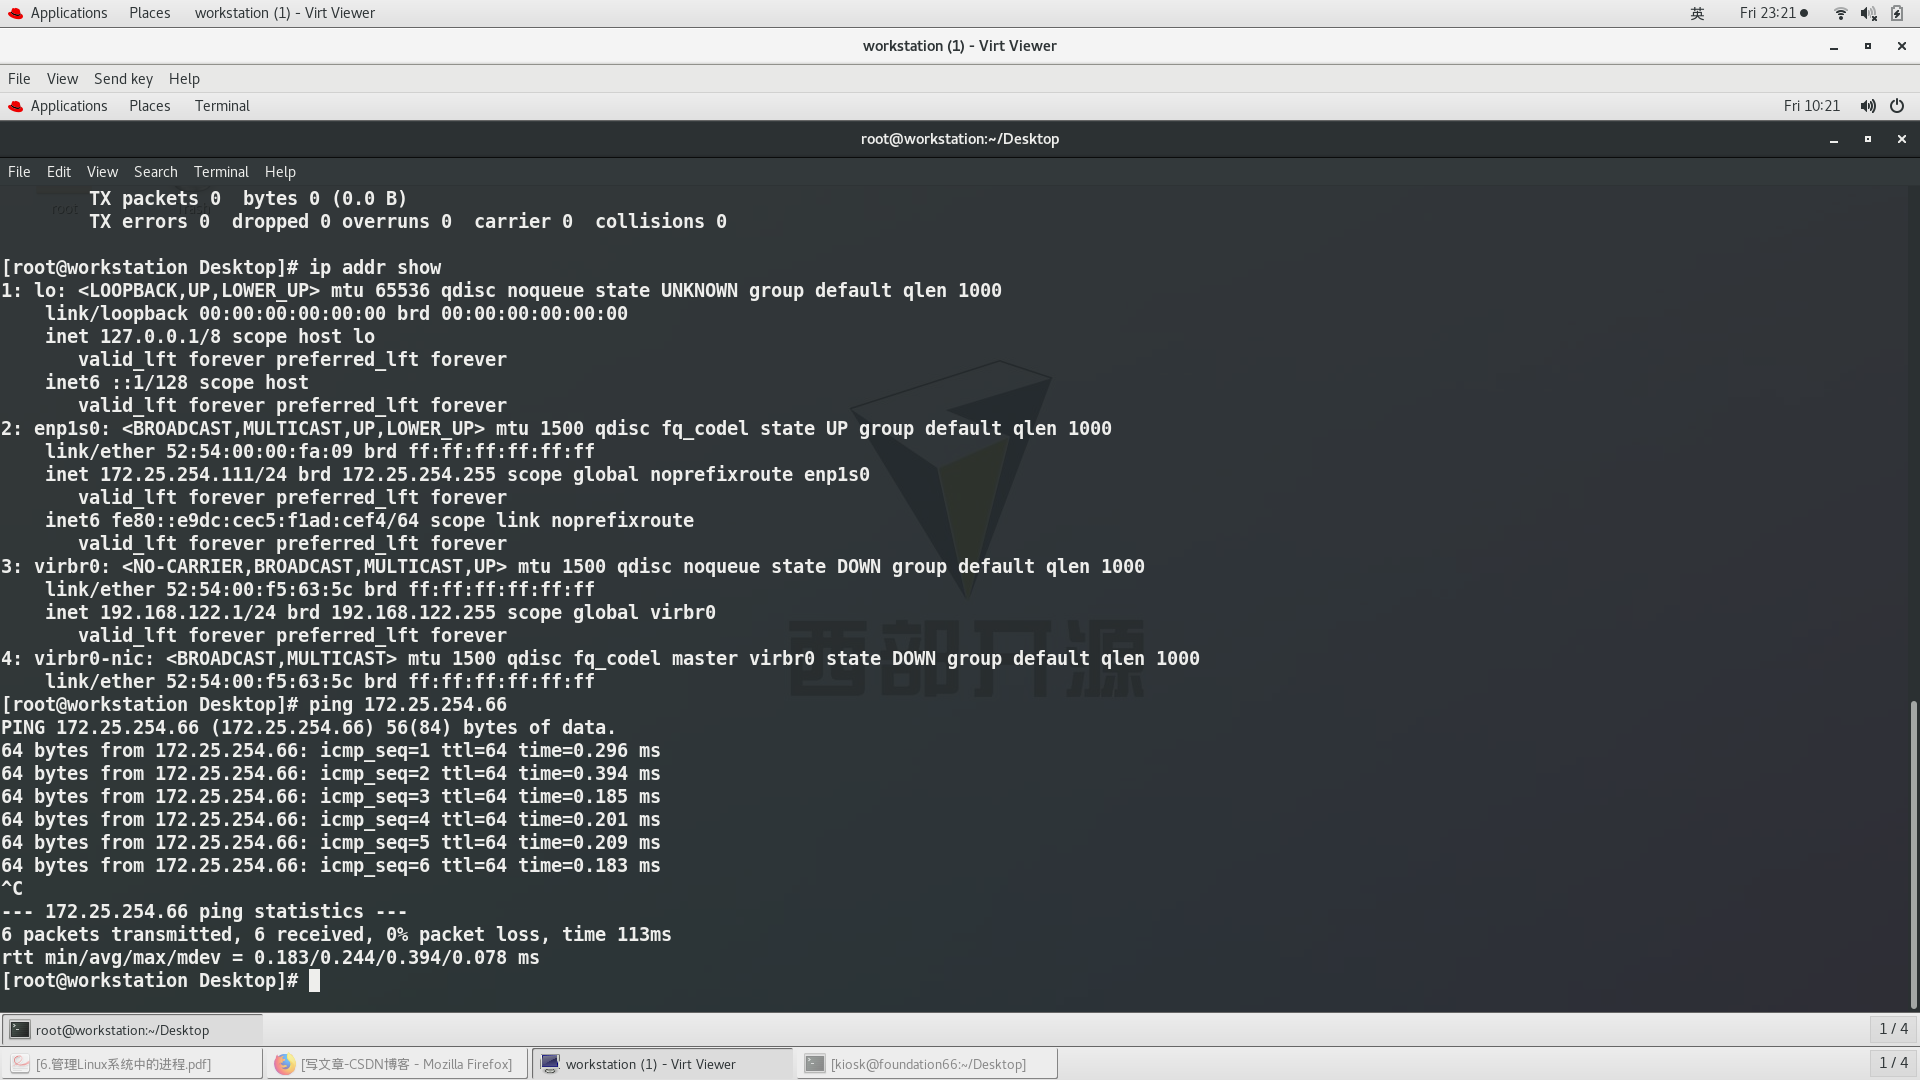
Task: Select root@workstation task in guest panel
Action: click(122, 1030)
